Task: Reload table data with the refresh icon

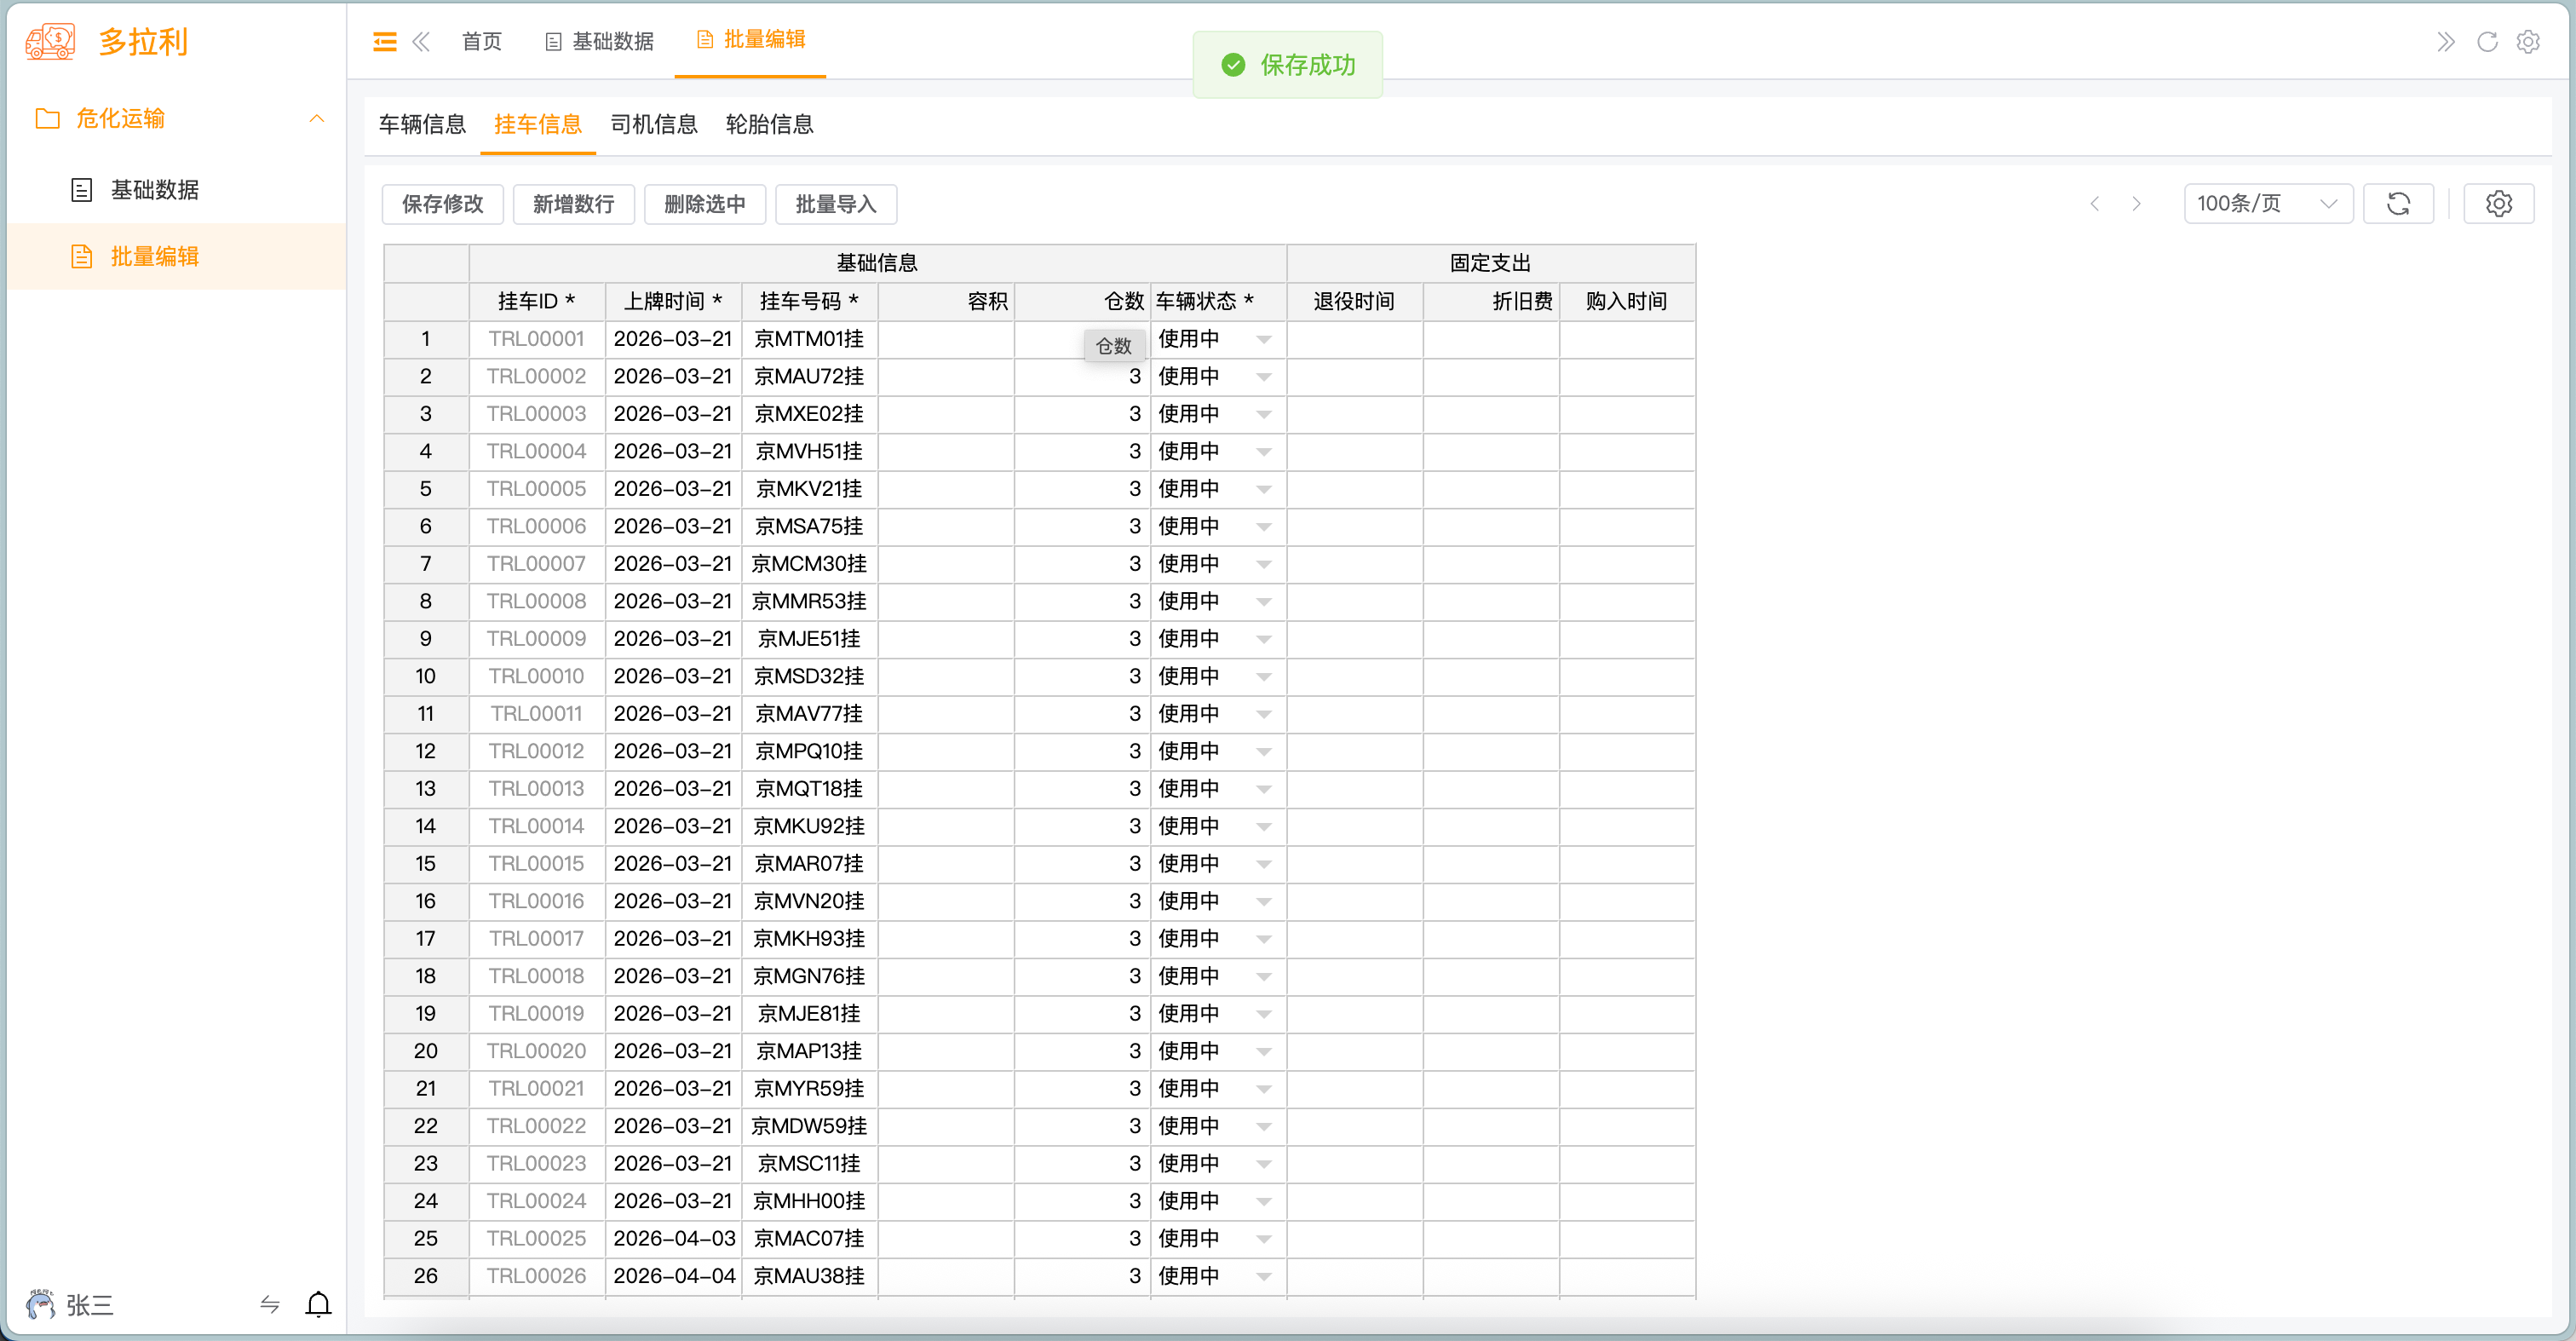Action: [x=2399, y=204]
